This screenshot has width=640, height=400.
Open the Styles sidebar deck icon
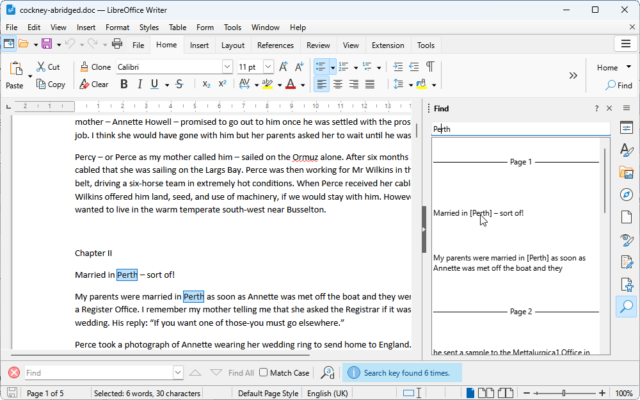(x=626, y=150)
